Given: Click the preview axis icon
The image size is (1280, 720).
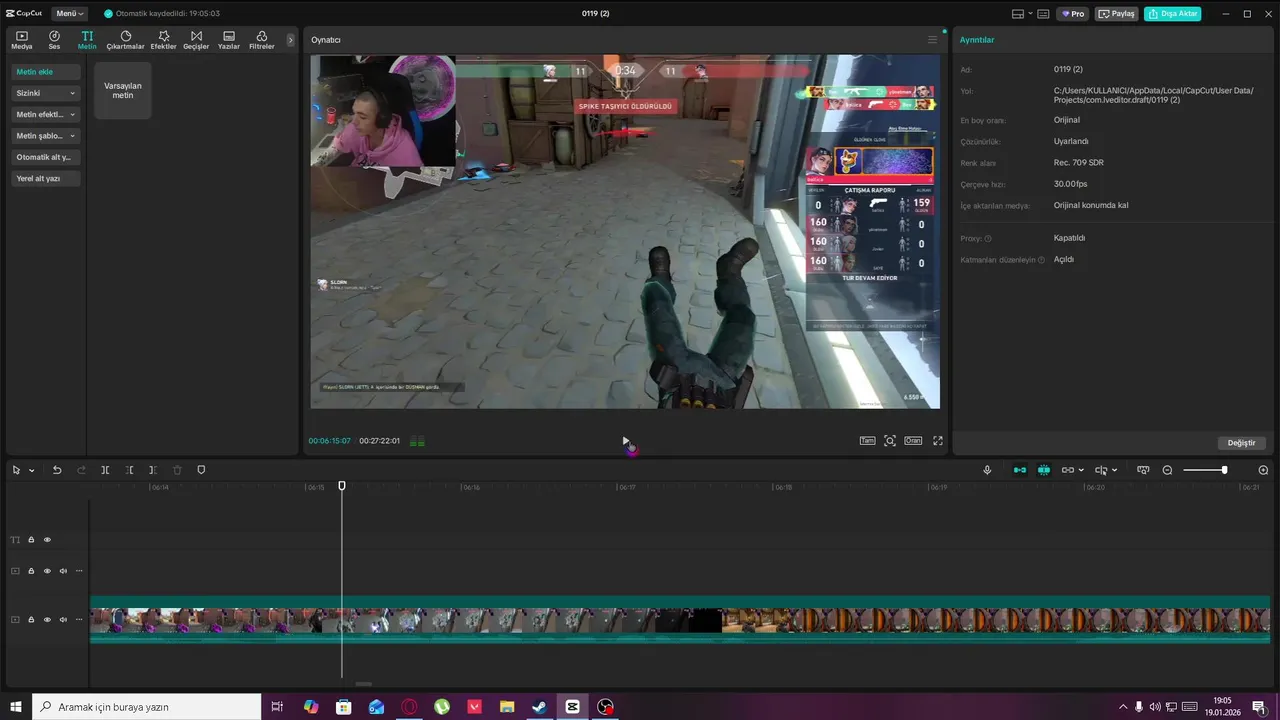Looking at the screenshot, I should coord(1101,470).
